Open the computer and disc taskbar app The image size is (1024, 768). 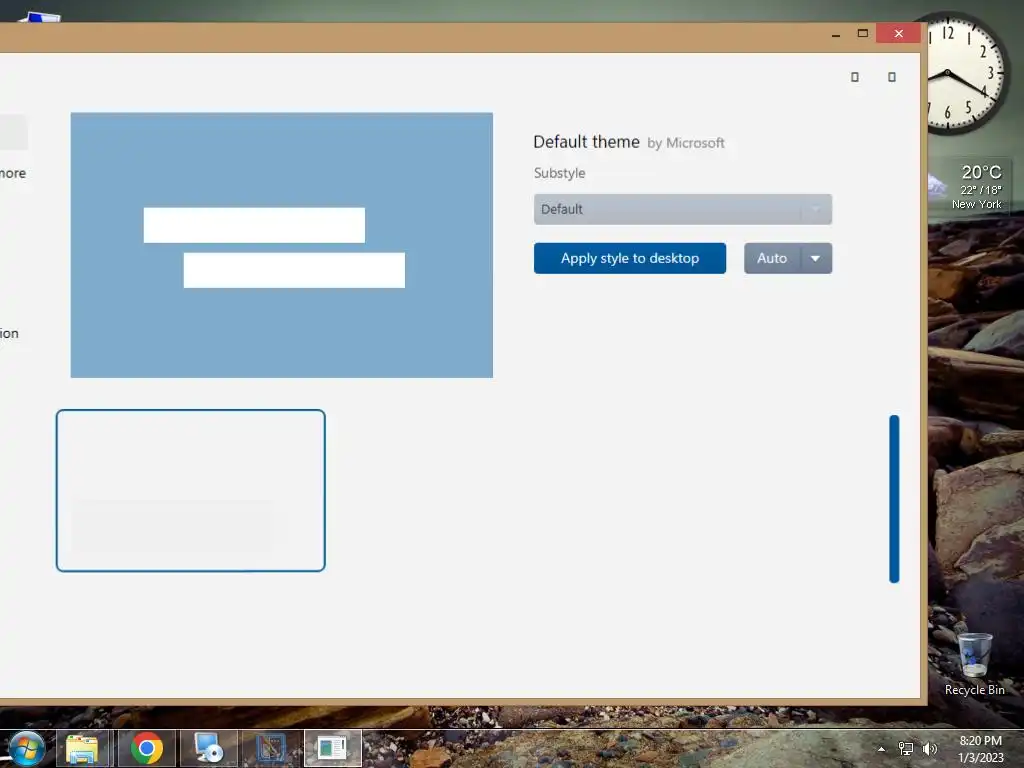click(209, 748)
